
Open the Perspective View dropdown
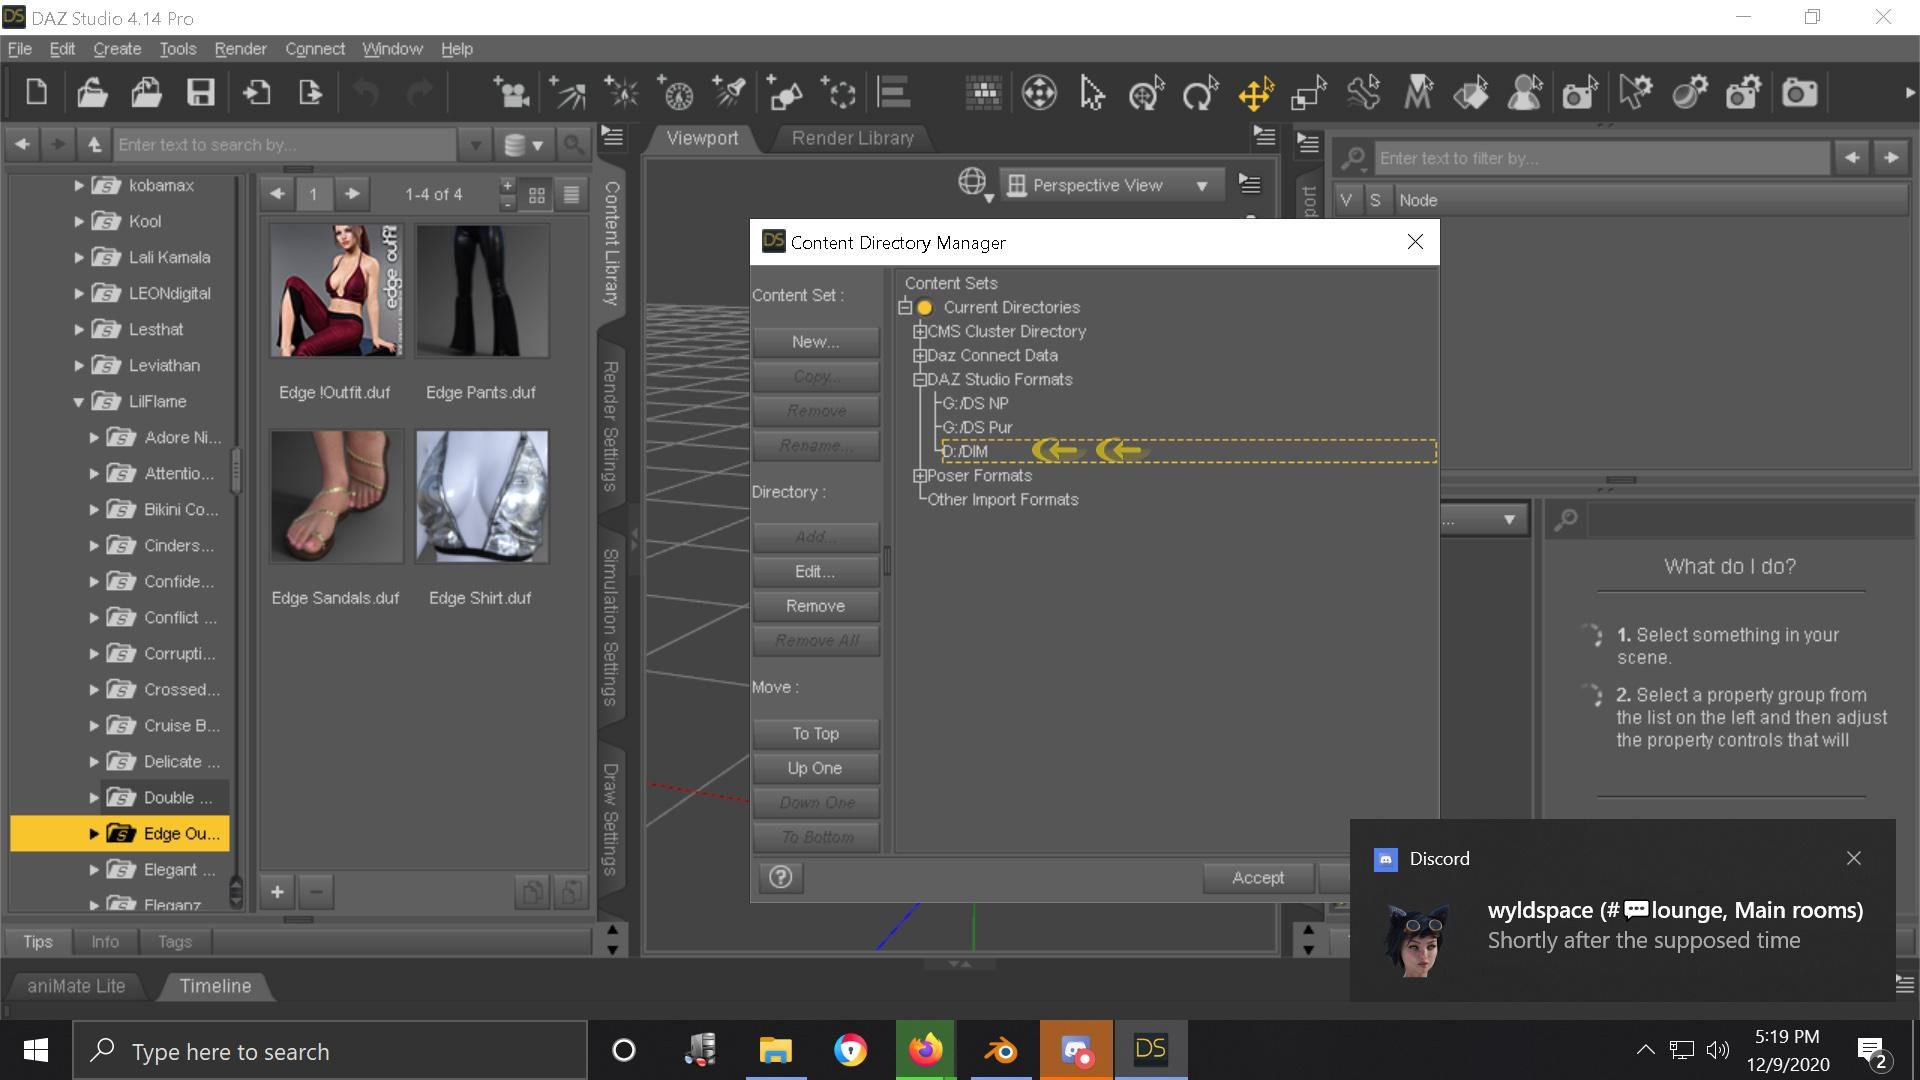point(1201,185)
